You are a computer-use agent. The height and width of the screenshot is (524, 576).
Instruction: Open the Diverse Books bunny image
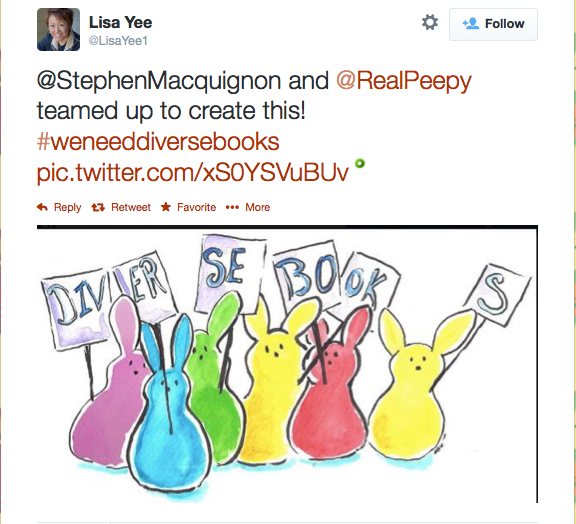tap(287, 364)
